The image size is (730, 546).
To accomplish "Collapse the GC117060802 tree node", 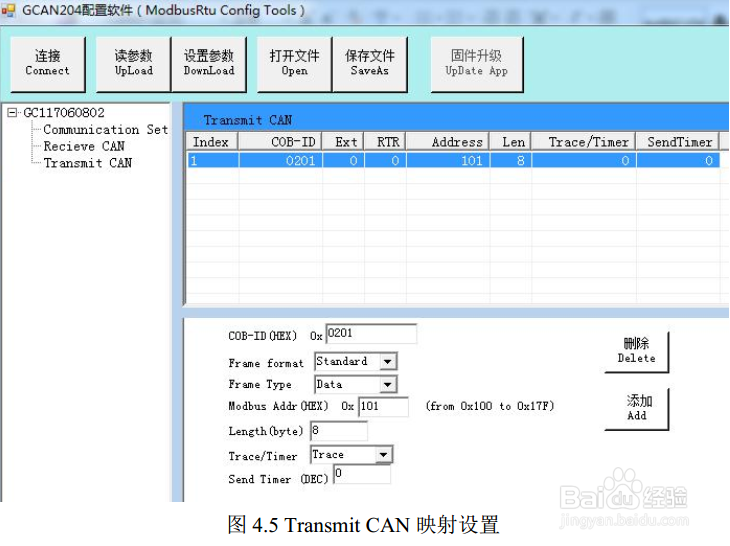I will pyautogui.click(x=12, y=113).
